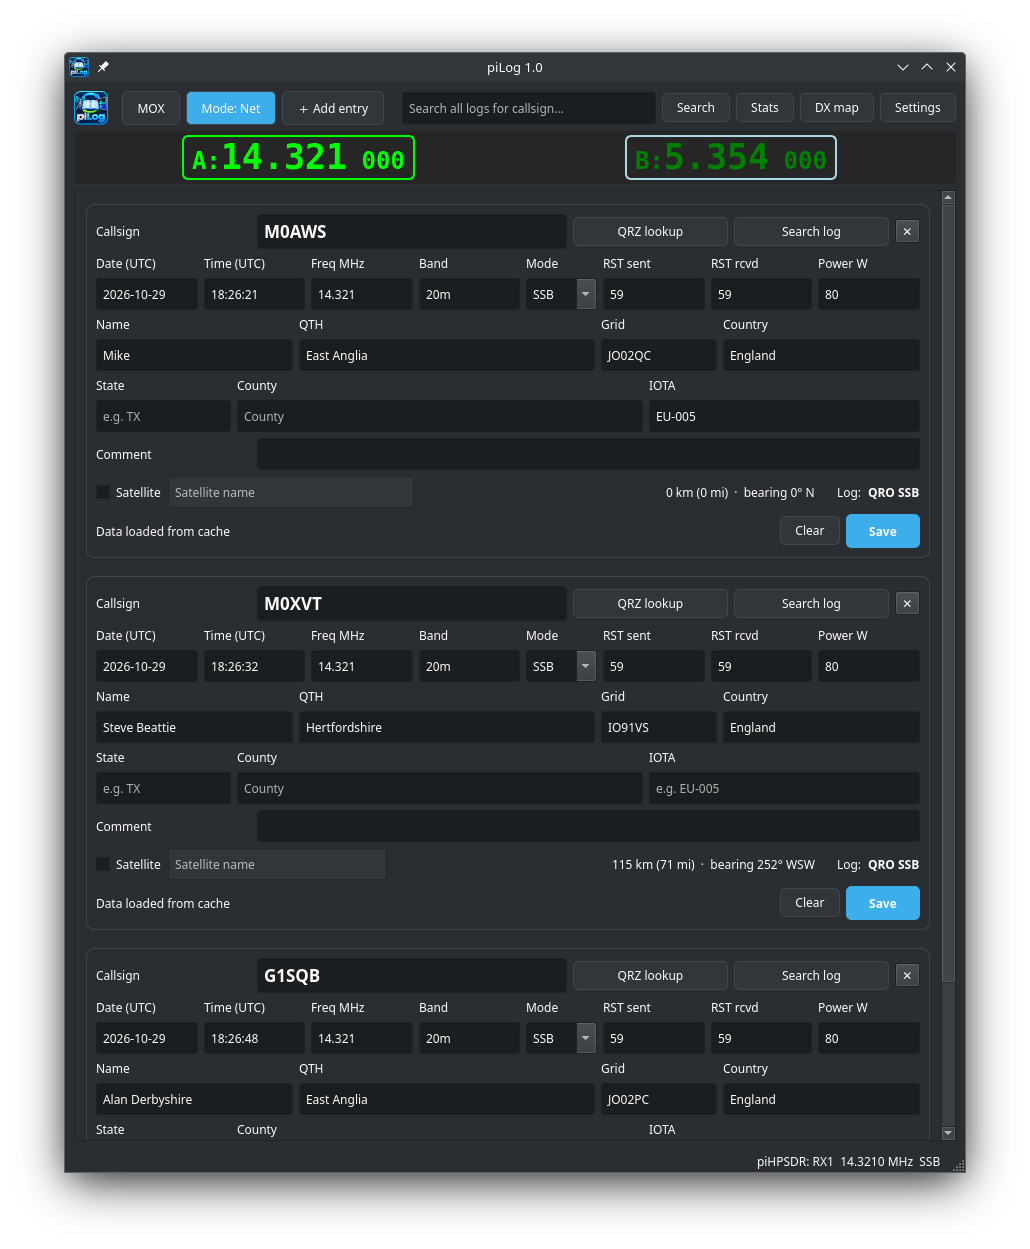This screenshot has width=1030, height=1249.
Task: Edit Time field 18:26:21
Action: click(x=254, y=294)
